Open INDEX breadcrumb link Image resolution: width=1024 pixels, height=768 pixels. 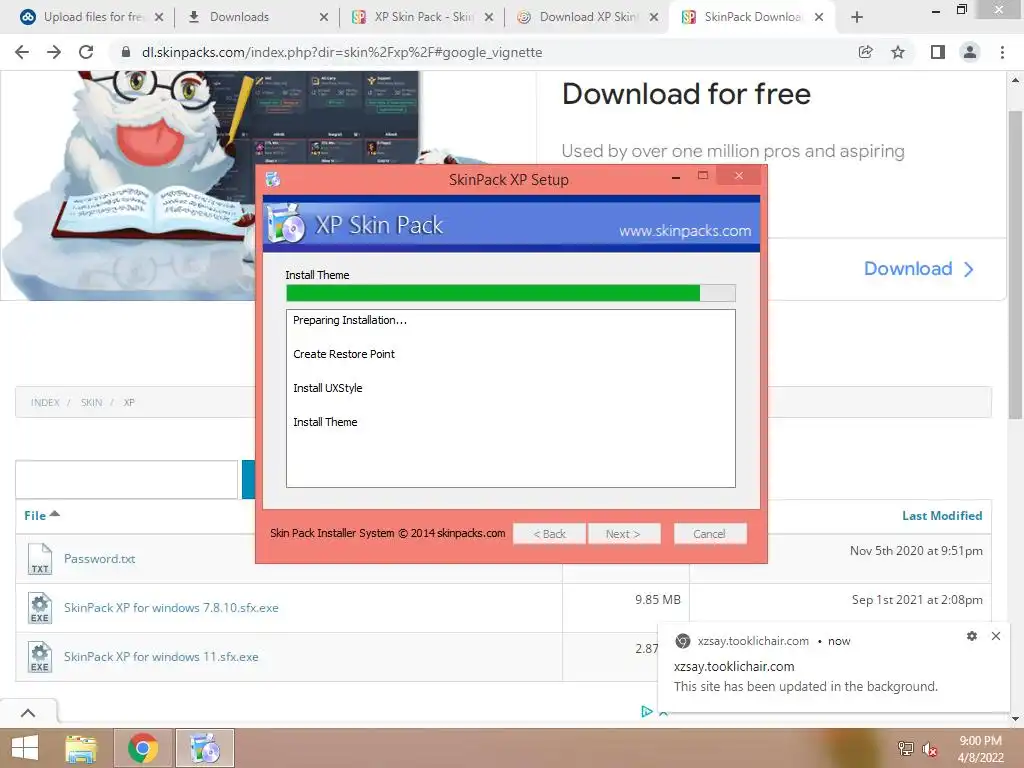(x=45, y=402)
